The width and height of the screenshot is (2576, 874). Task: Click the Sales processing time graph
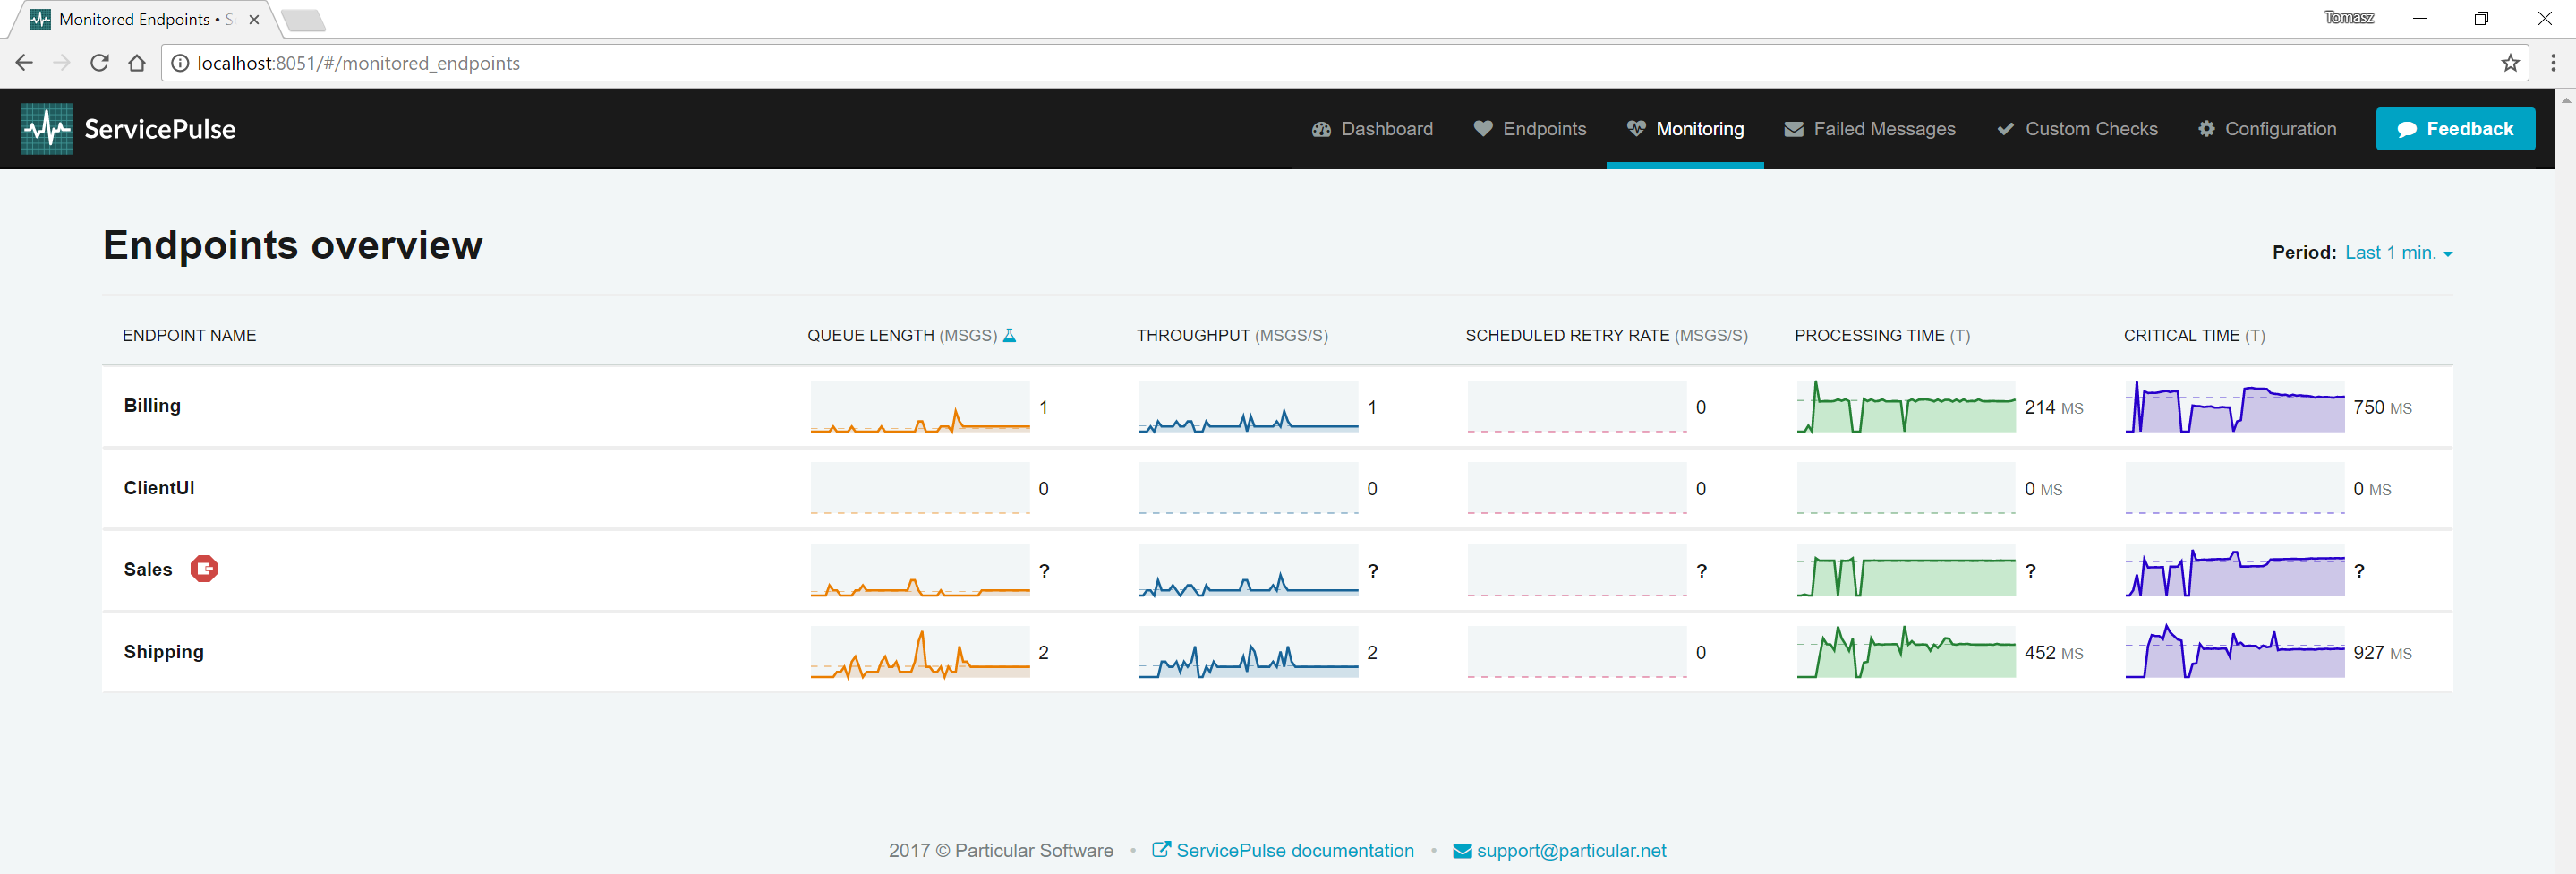1906,571
